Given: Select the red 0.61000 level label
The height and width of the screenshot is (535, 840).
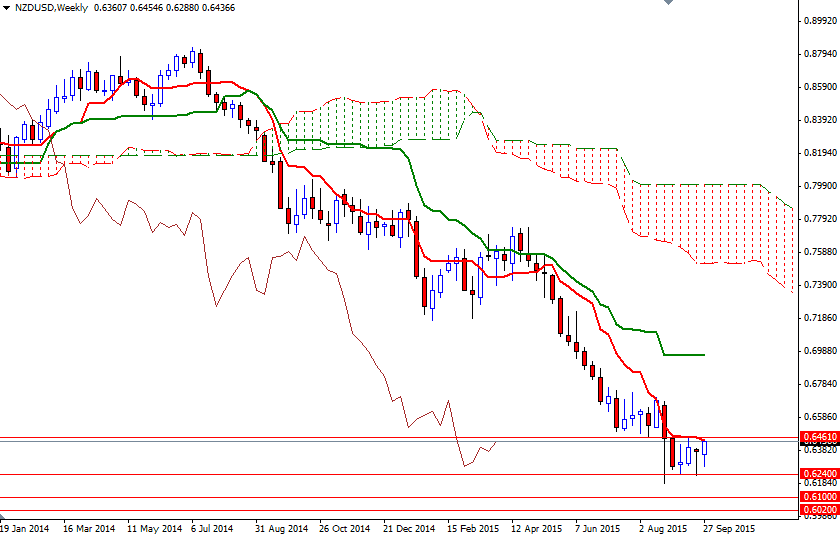Looking at the screenshot, I should (x=819, y=497).
